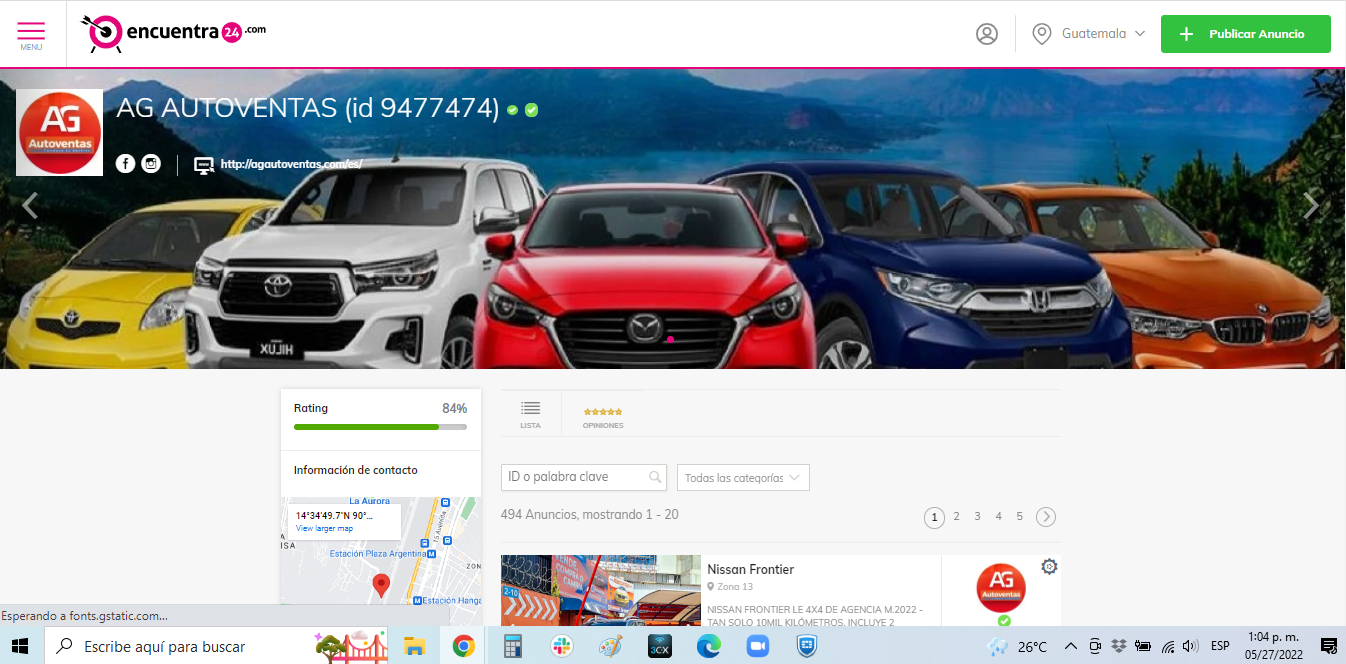Go to results page 4
1346x664 pixels.
coord(998,517)
